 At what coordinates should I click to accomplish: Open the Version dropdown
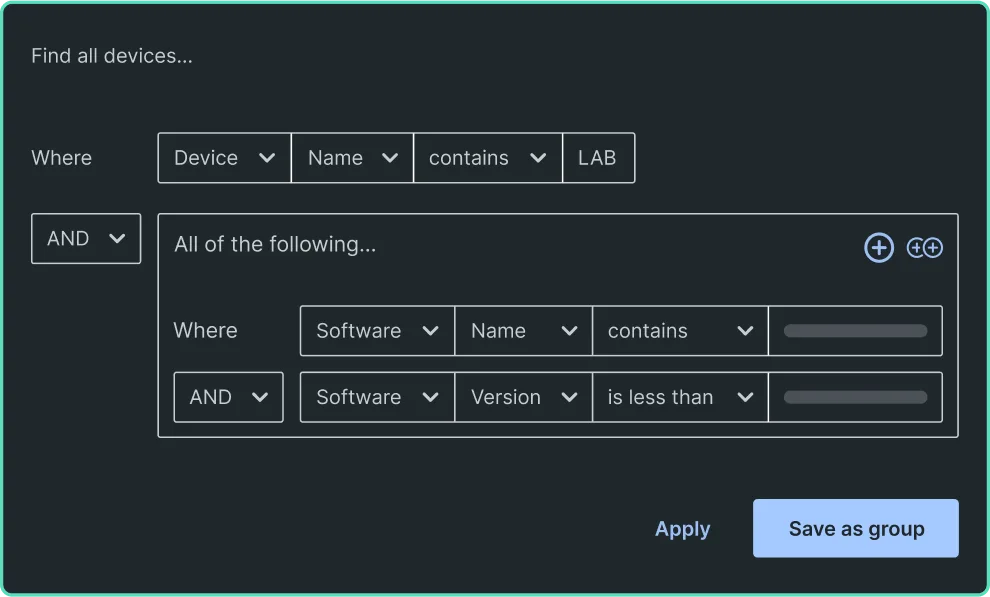click(523, 397)
